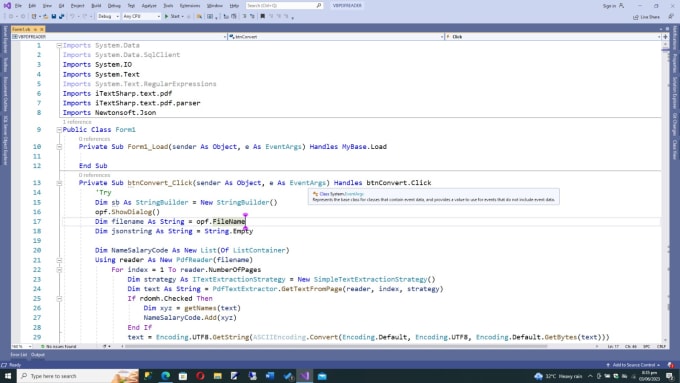Click the uncomment lines toolbar icon
This screenshot has height=383, width=680.
coord(252,16)
